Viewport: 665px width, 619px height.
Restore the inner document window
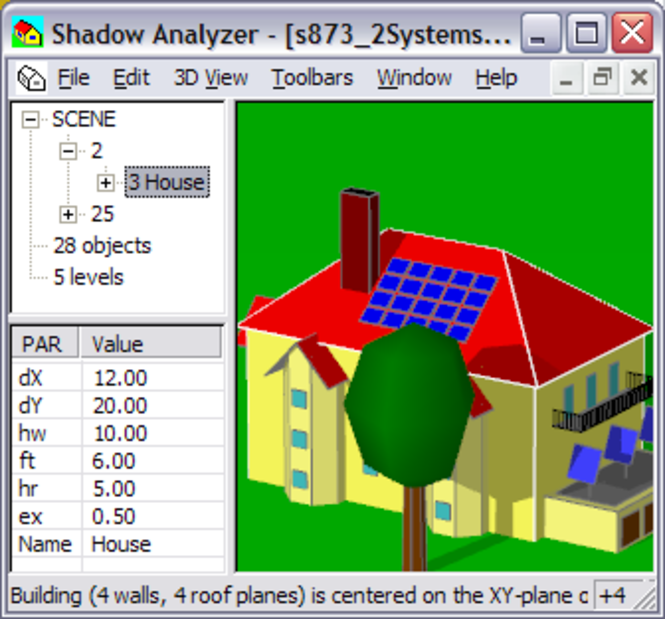coord(603,78)
